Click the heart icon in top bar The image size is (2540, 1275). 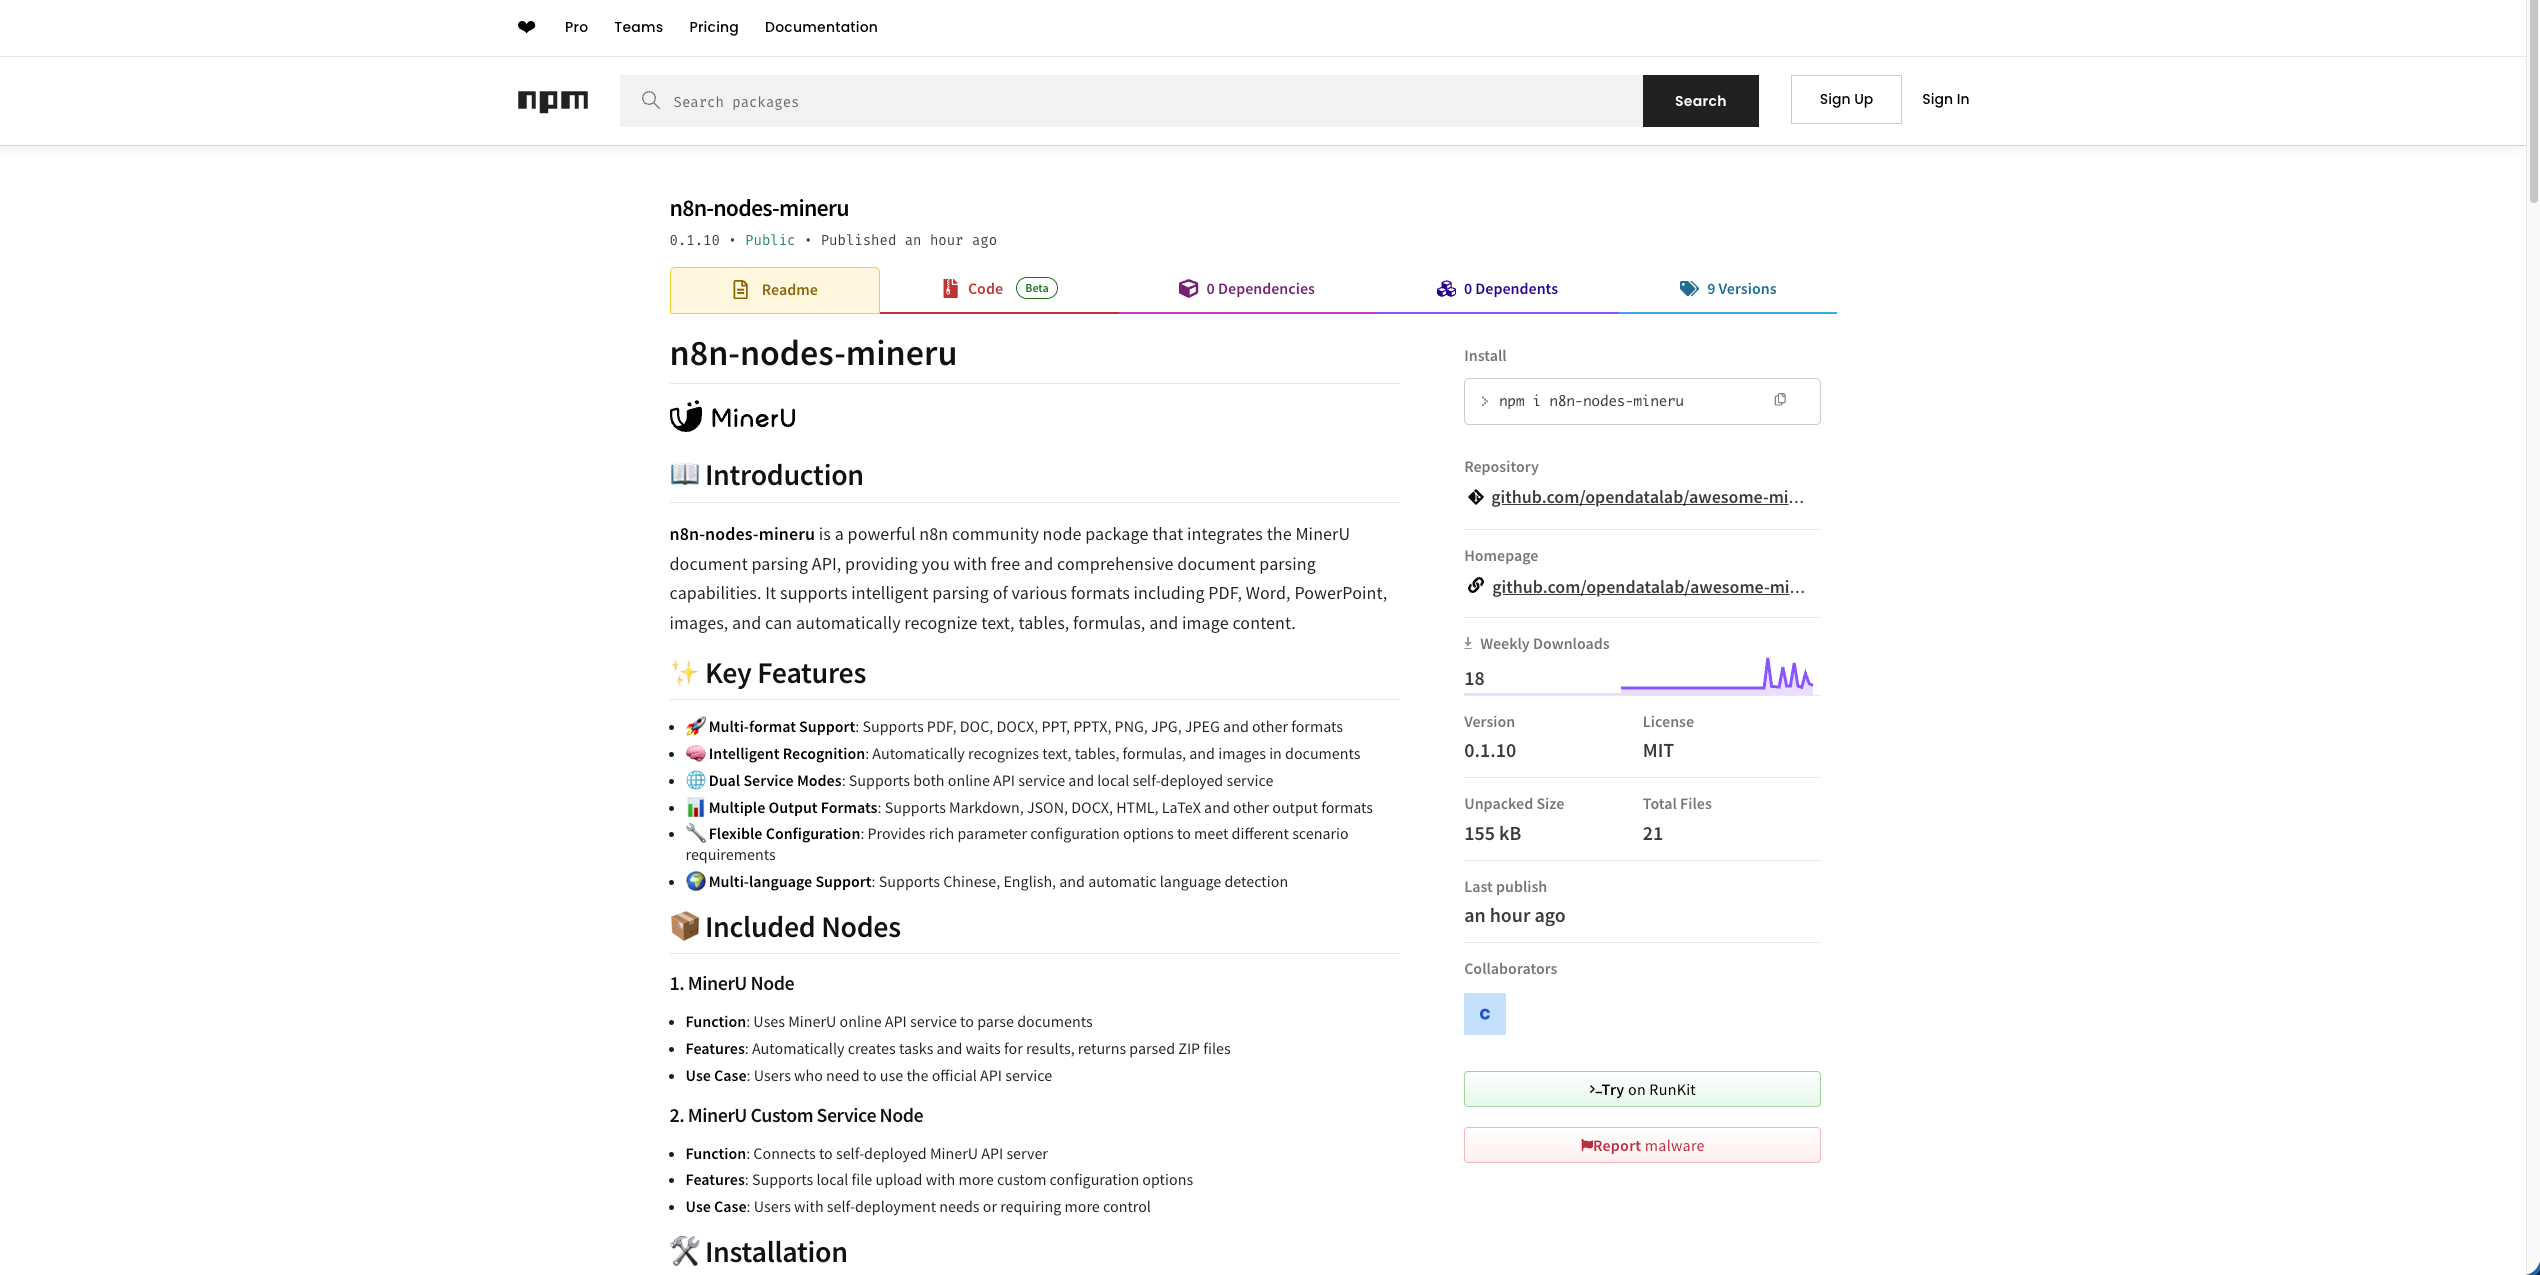pyautogui.click(x=526, y=27)
